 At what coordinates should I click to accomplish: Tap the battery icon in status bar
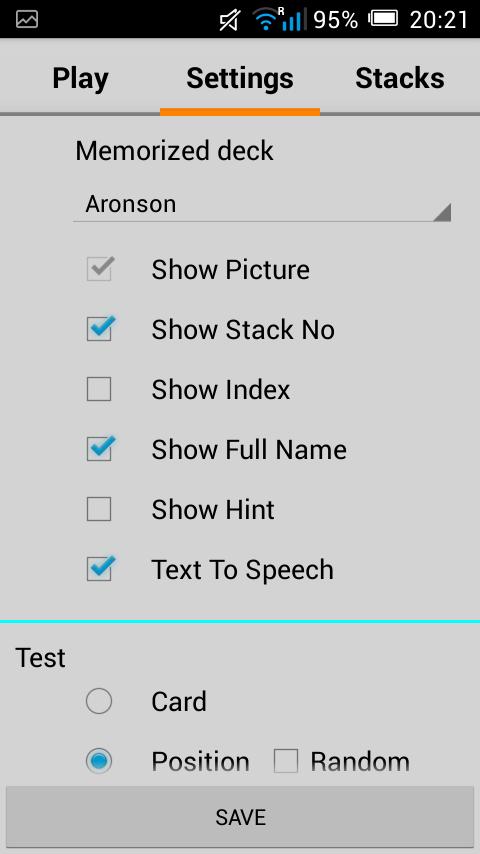point(383,20)
